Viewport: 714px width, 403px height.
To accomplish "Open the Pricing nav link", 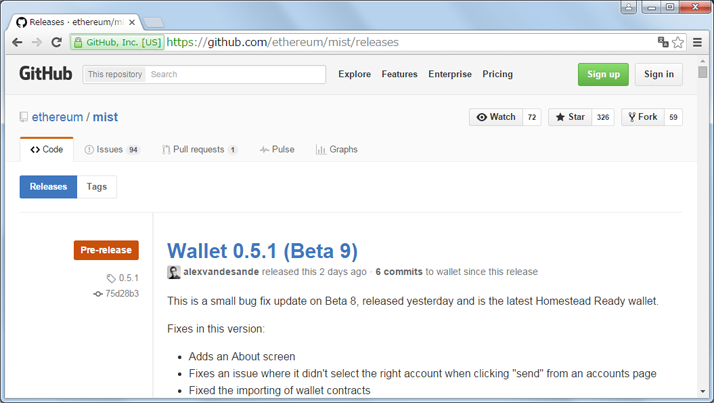I will point(497,74).
